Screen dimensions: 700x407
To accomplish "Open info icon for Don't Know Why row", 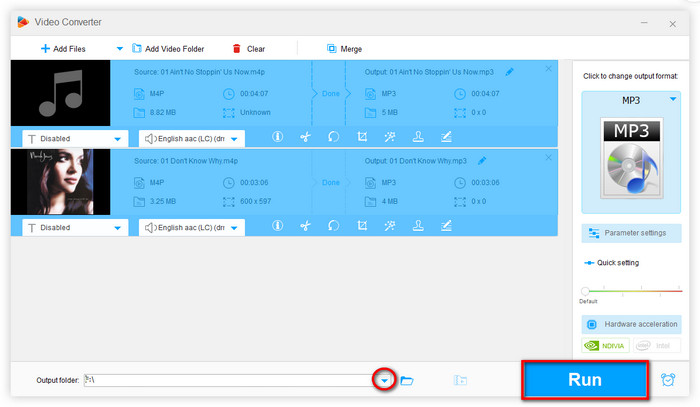I will pos(277,225).
